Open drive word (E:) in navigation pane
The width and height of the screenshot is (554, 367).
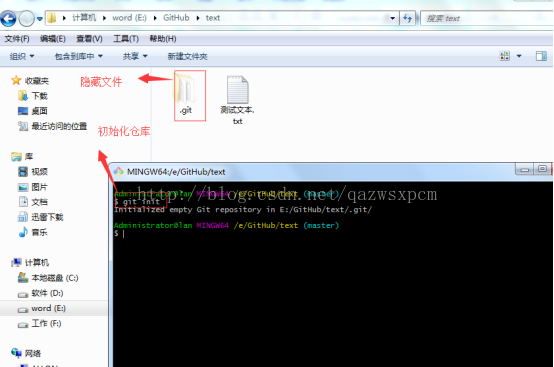[42, 308]
